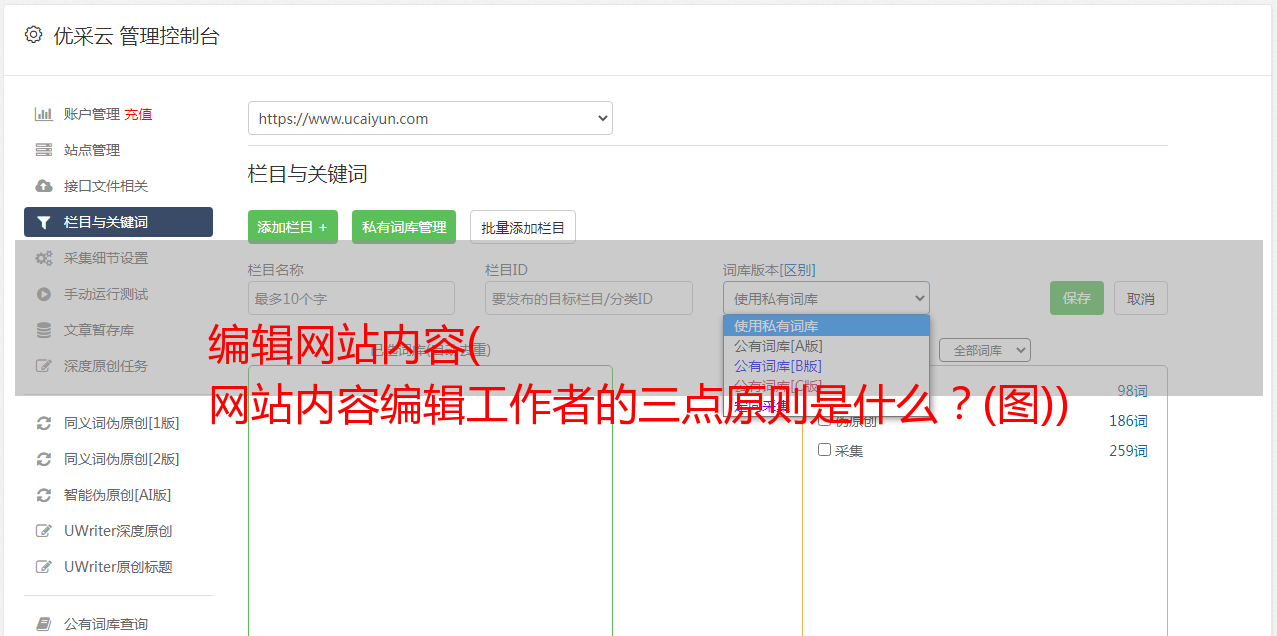1277x636 pixels.
Task: Click the cloud upload icon for 接口文件相关
Action: pos(43,186)
